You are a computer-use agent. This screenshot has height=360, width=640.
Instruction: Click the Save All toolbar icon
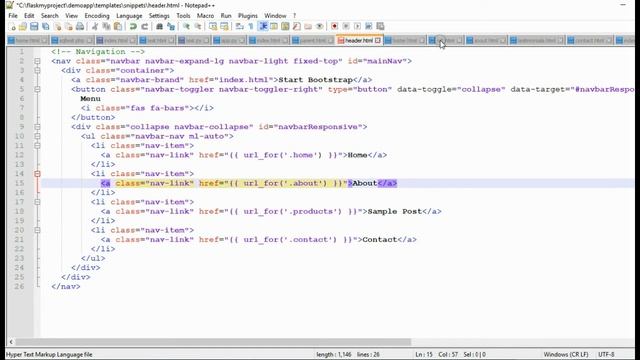(x=46, y=27)
